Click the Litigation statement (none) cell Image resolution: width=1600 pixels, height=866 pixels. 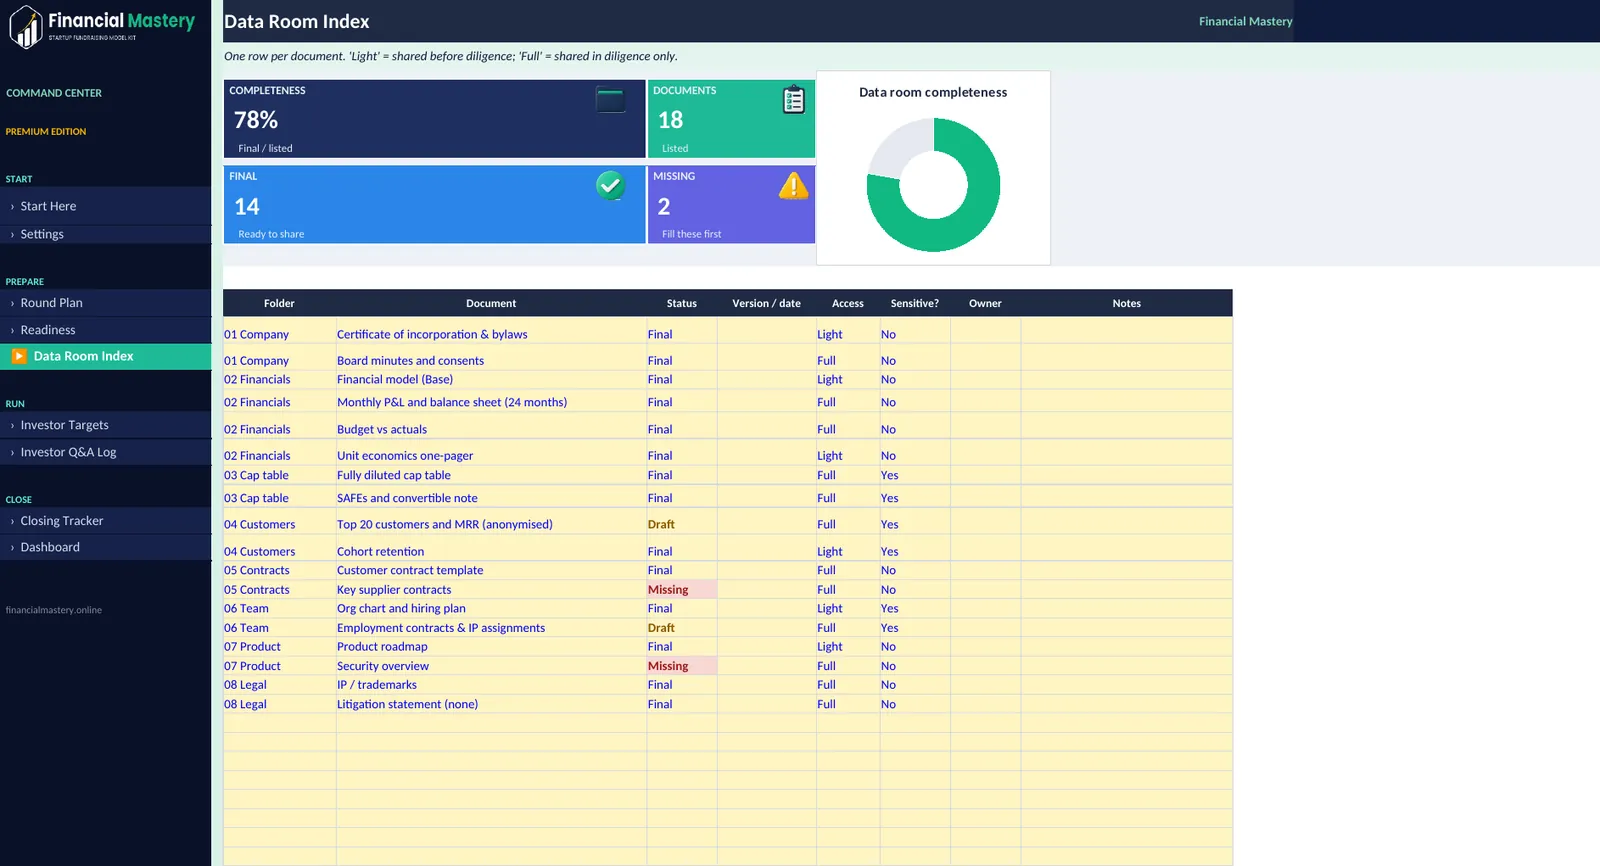[x=491, y=704]
